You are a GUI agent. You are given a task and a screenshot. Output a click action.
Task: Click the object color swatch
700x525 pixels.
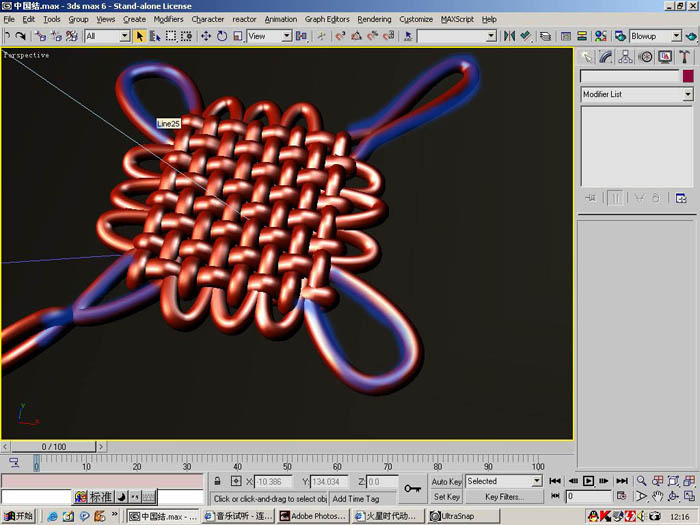tap(688, 76)
